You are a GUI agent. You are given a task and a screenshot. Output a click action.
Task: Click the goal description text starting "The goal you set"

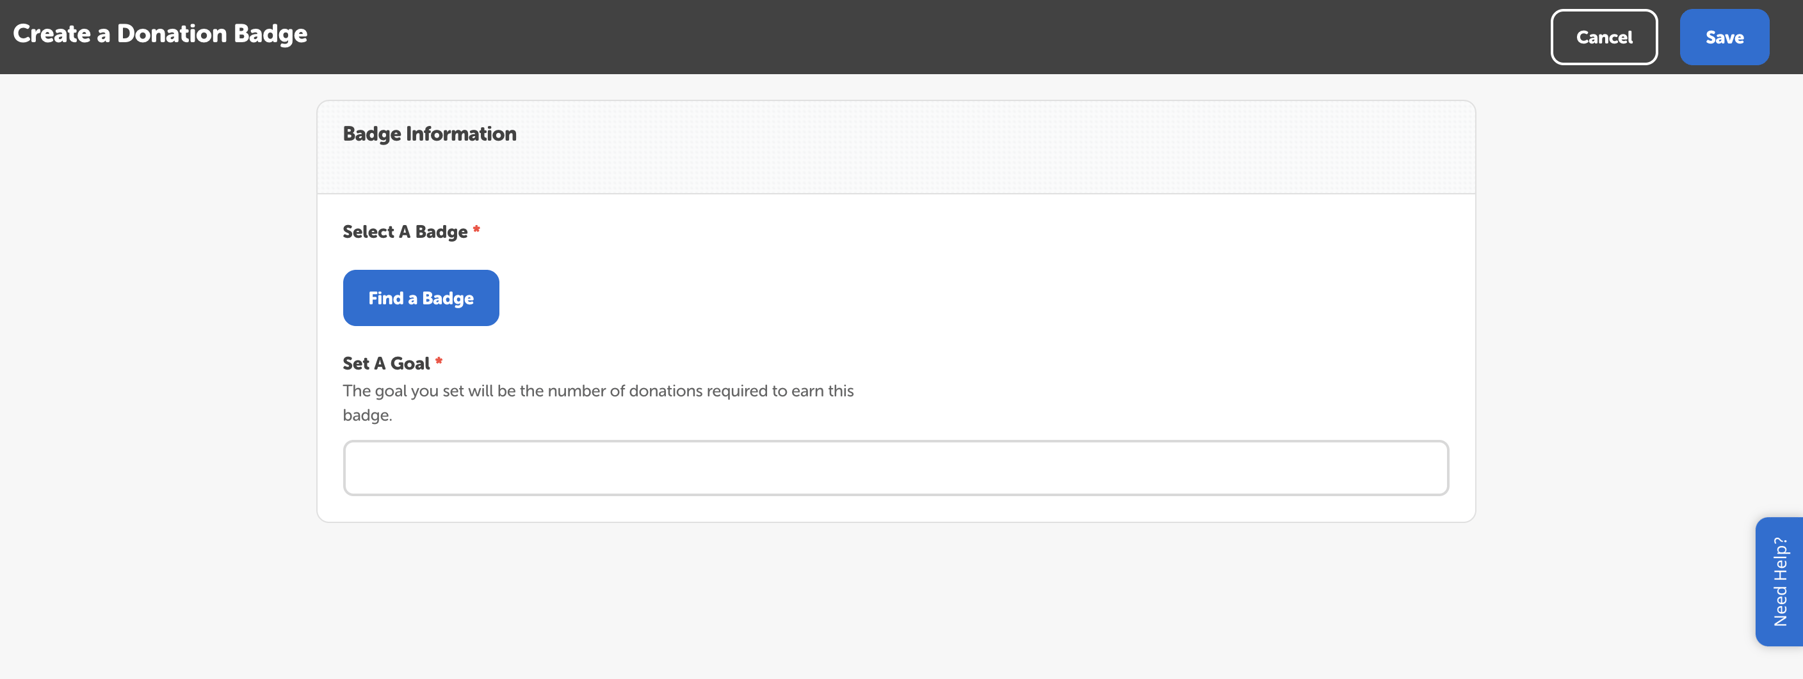[x=598, y=391]
